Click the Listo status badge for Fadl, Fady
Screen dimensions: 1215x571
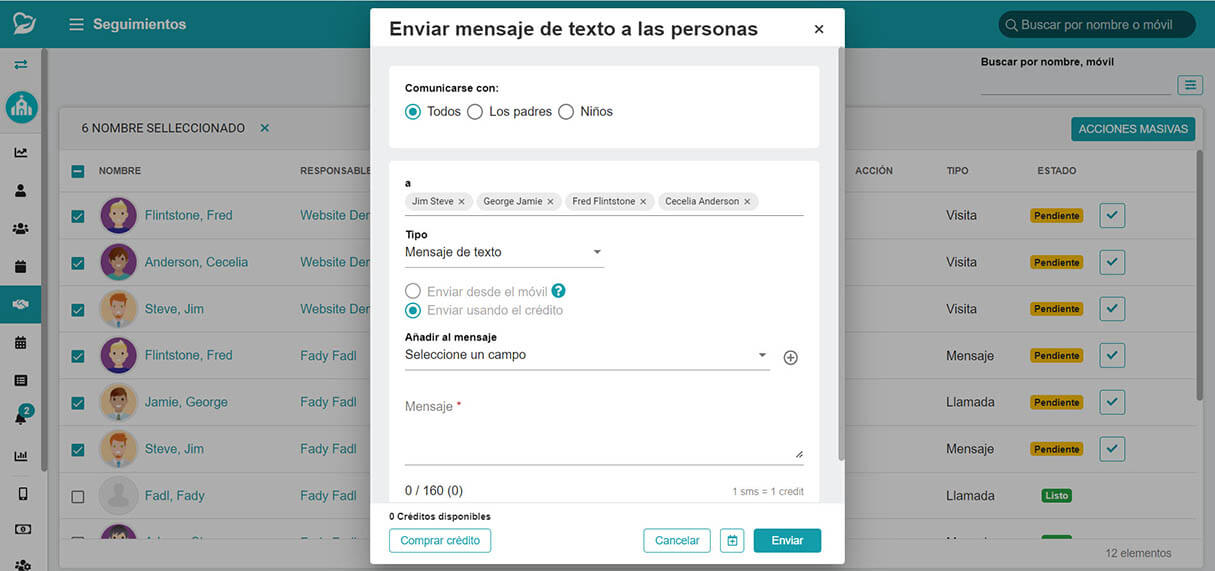click(x=1056, y=496)
